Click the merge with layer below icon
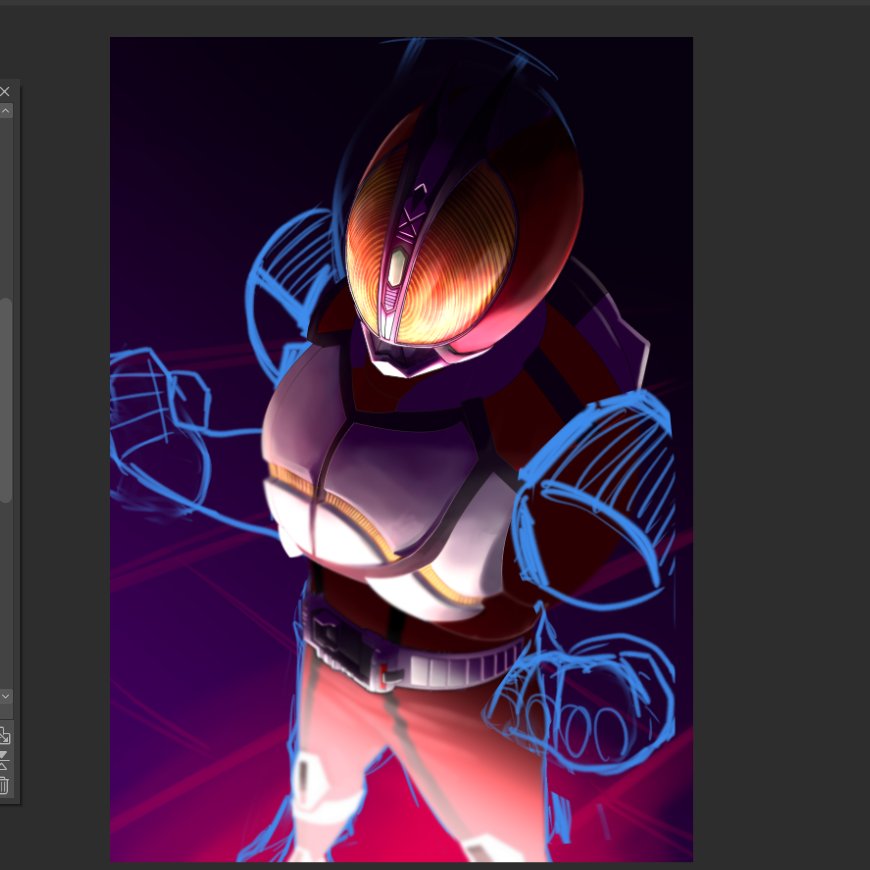The image size is (870, 870). pyautogui.click(x=4, y=761)
